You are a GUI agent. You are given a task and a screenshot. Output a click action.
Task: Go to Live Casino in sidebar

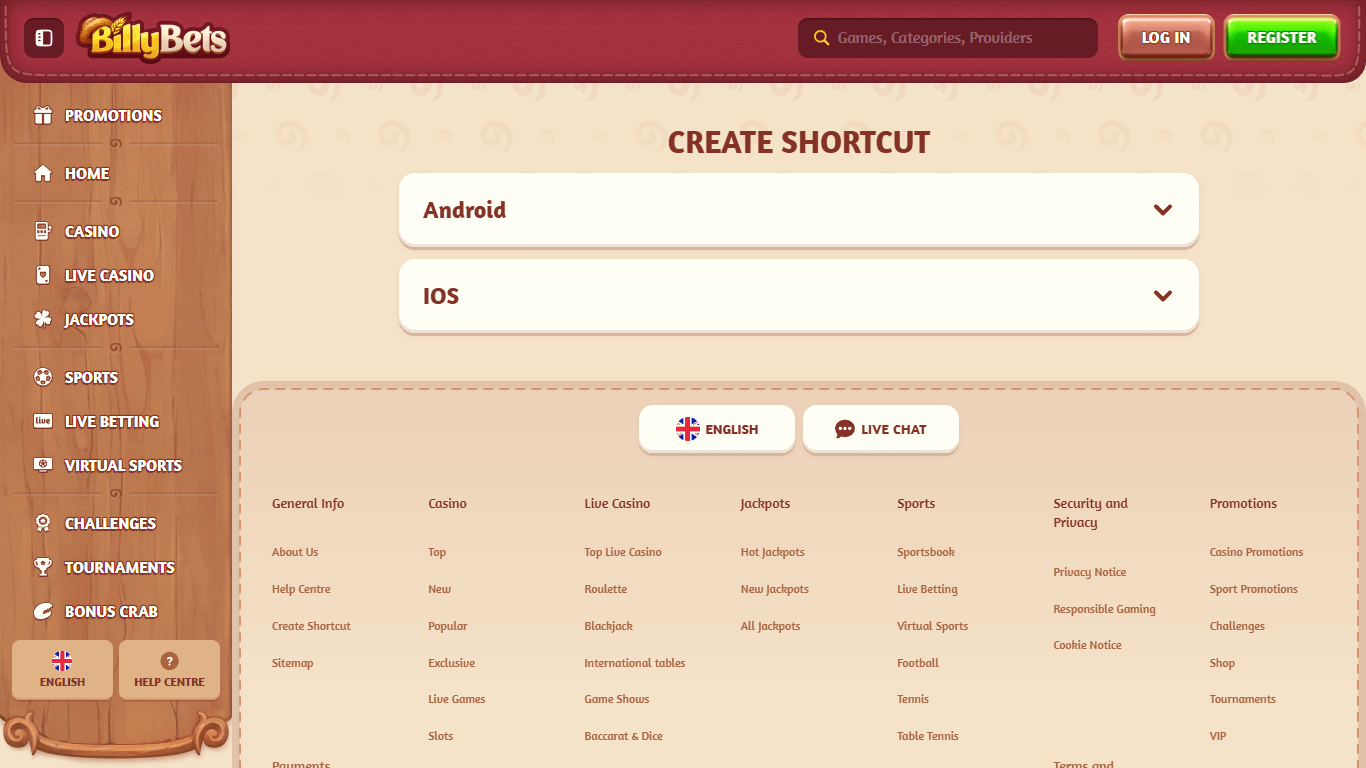(x=109, y=275)
